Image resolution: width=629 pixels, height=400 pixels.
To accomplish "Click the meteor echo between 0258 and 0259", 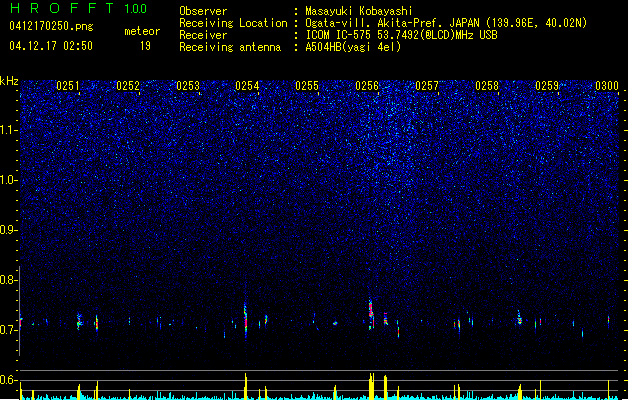I will [519, 317].
